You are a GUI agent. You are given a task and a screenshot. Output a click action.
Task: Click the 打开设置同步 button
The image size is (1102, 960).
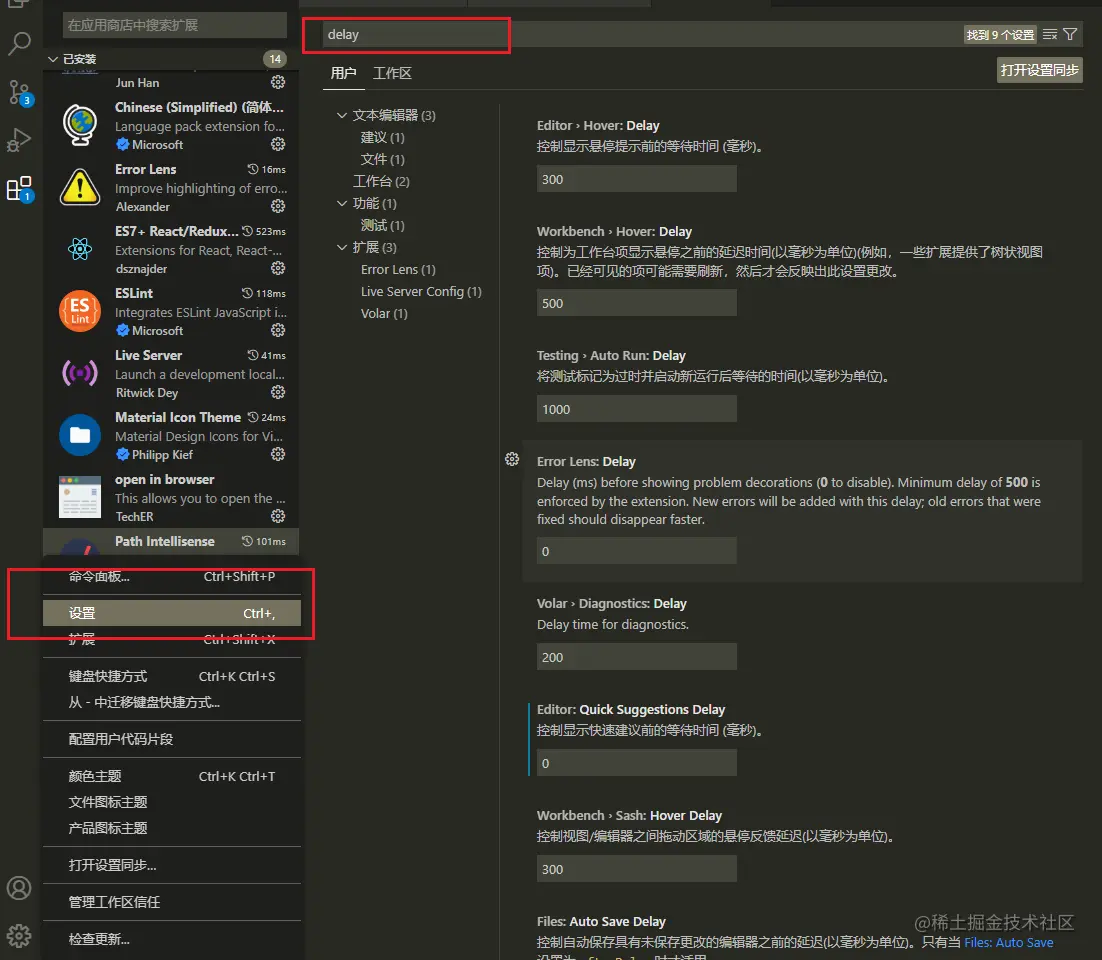pos(1039,70)
